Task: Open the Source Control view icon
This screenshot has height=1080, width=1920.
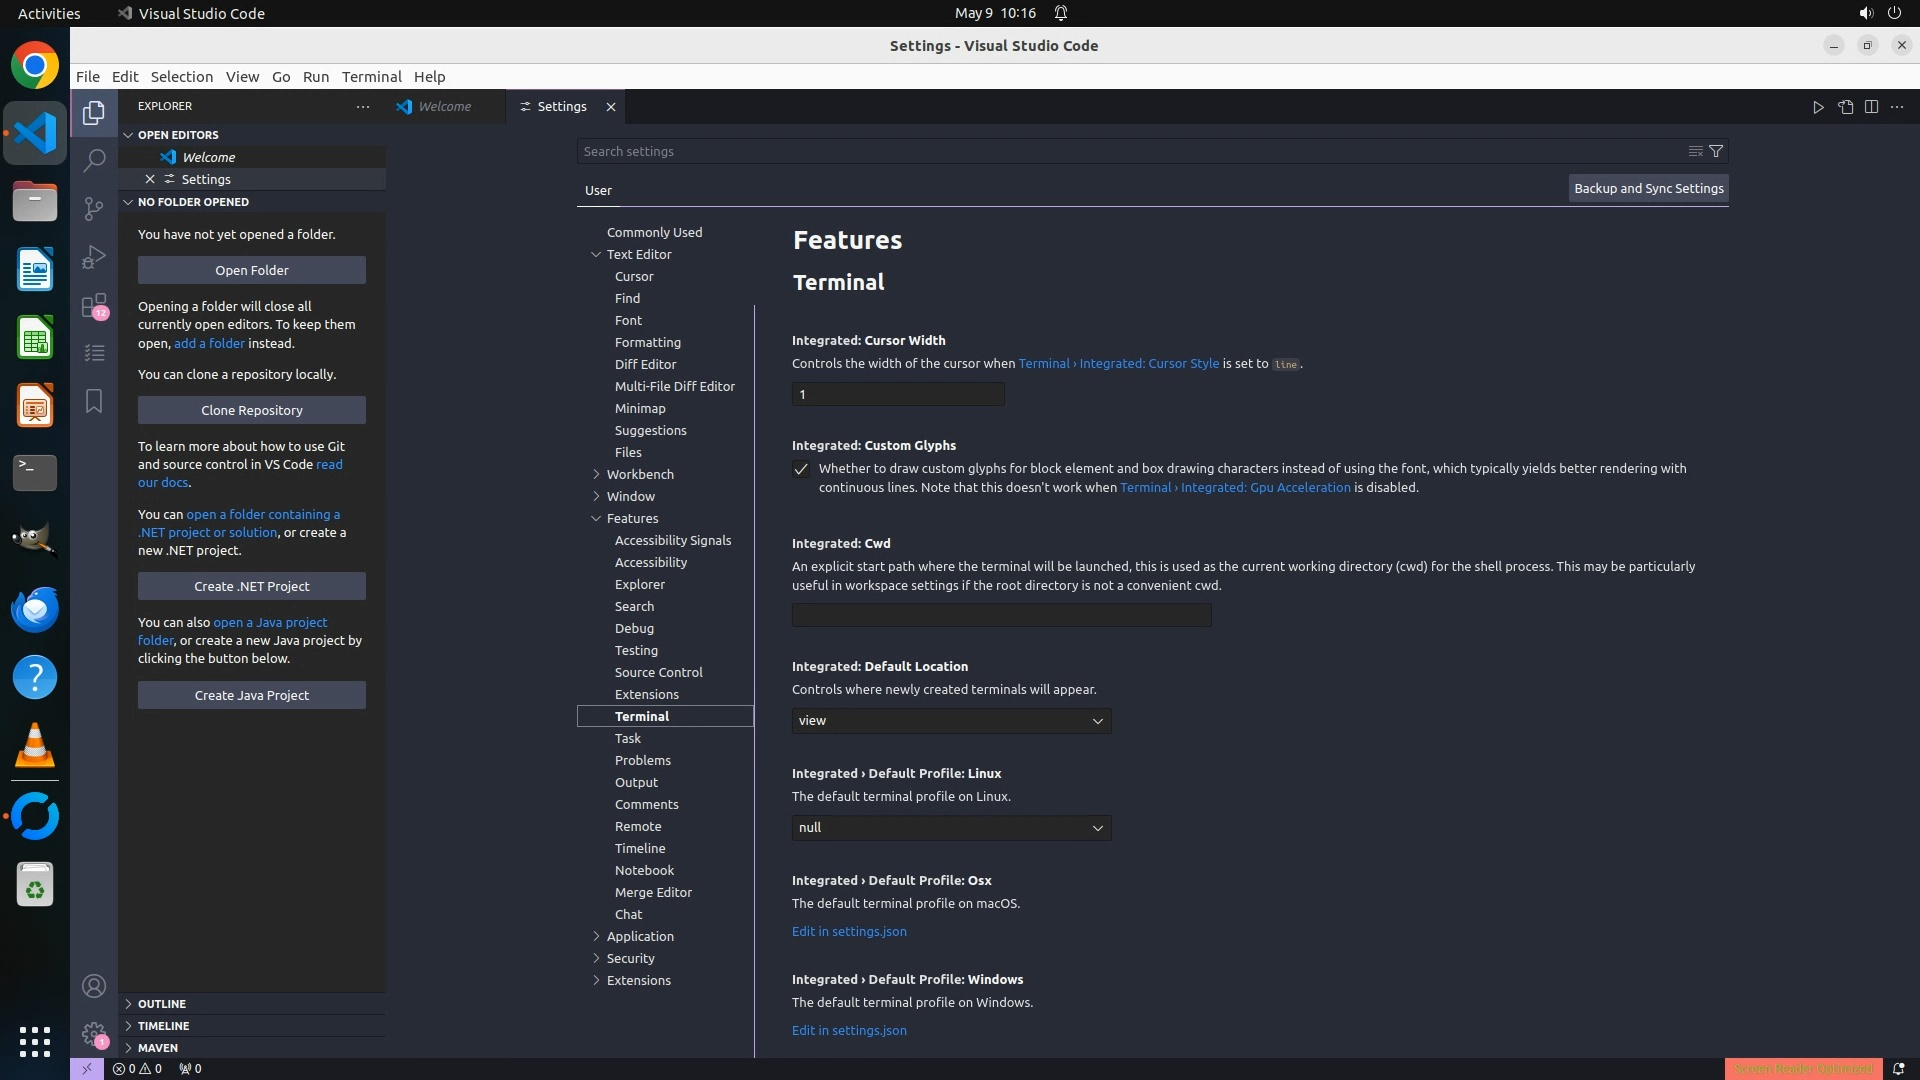Action: pos(94,208)
